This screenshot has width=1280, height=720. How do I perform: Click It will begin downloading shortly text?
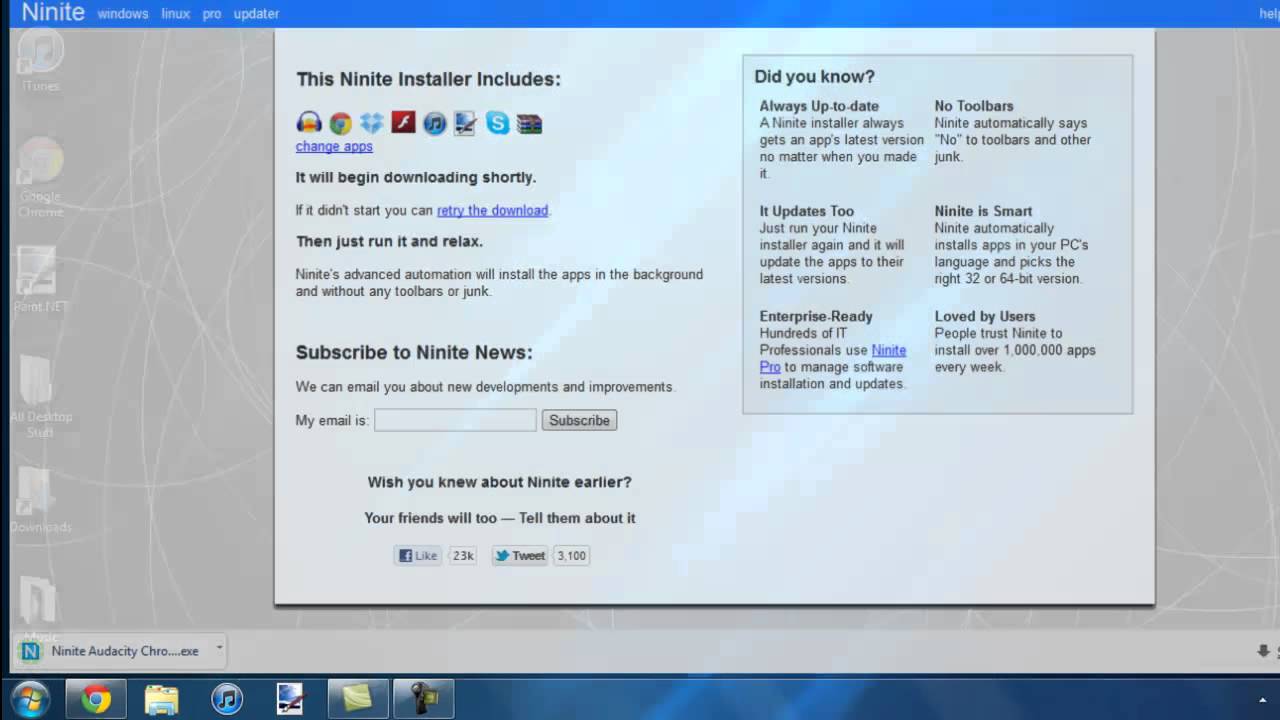coord(416,177)
